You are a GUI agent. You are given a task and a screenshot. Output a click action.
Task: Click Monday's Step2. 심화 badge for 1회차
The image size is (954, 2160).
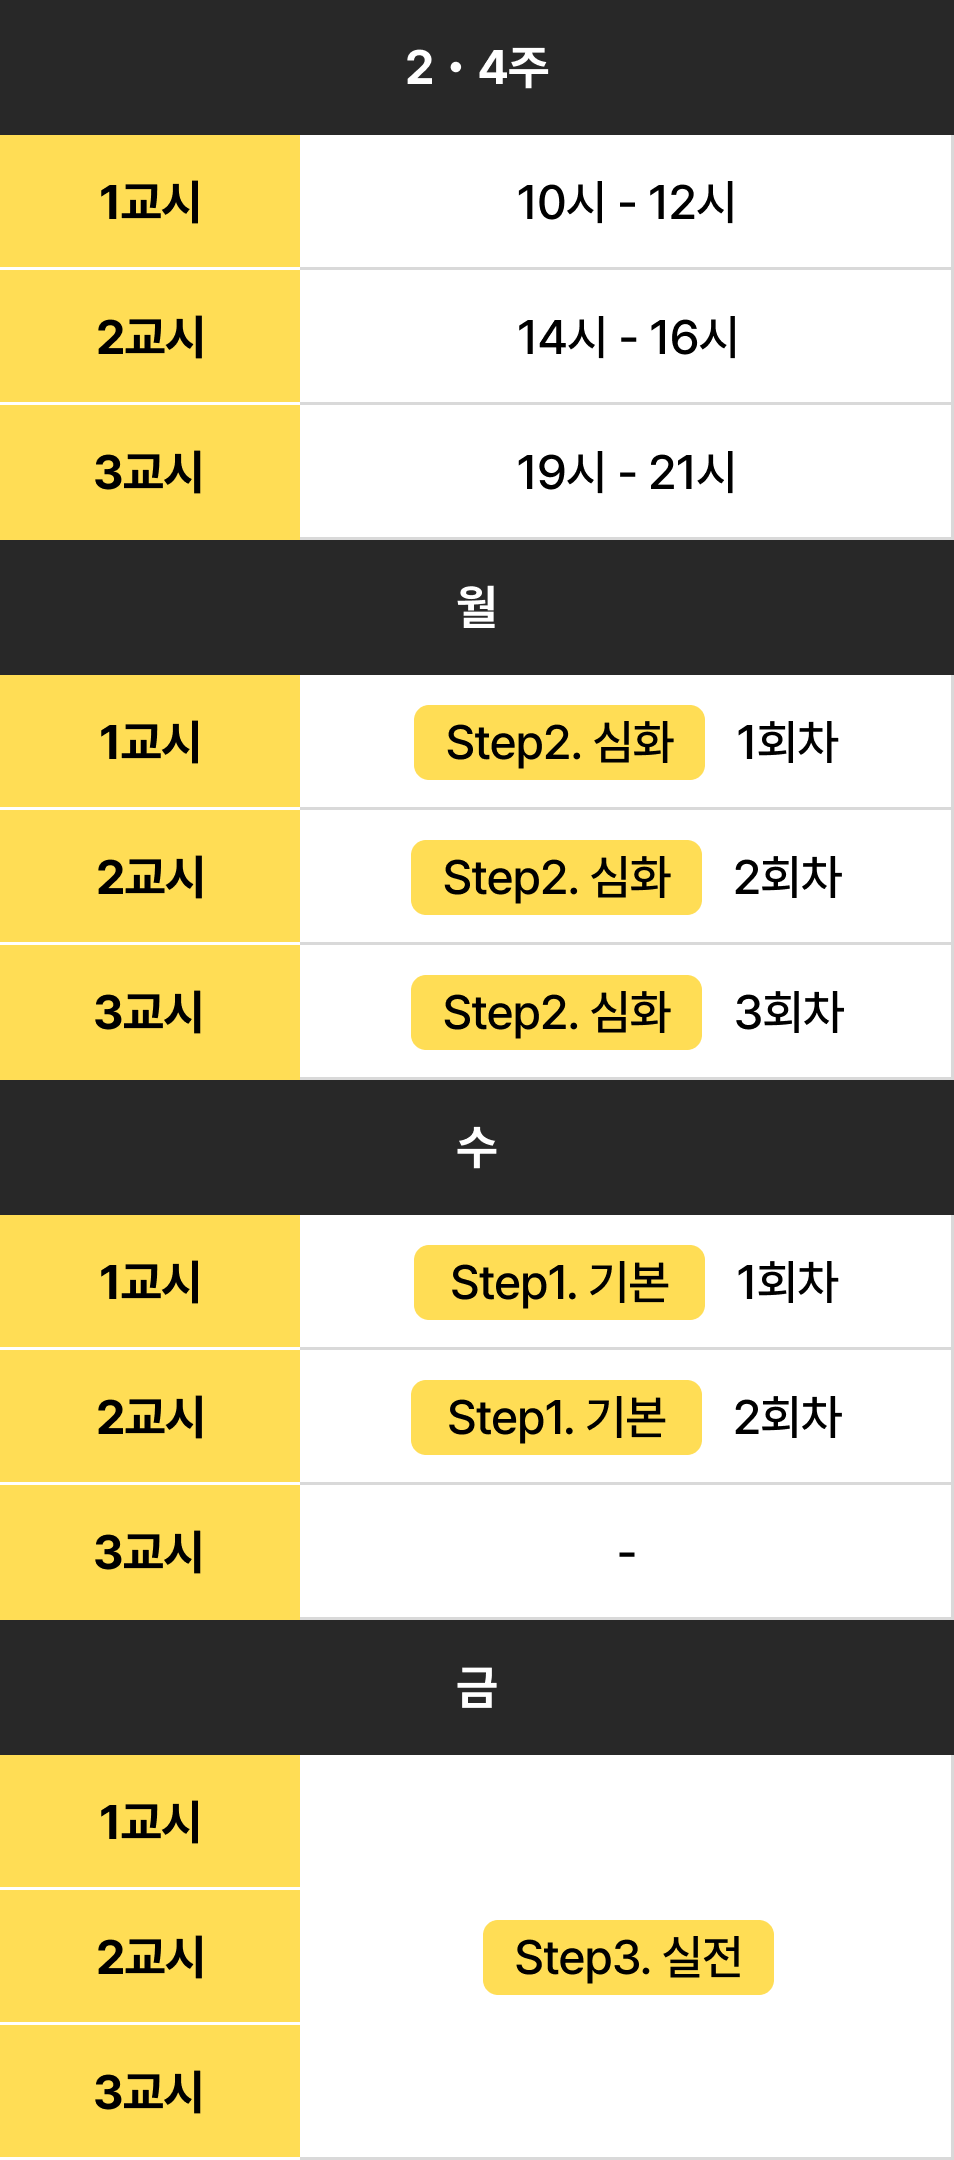[559, 742]
